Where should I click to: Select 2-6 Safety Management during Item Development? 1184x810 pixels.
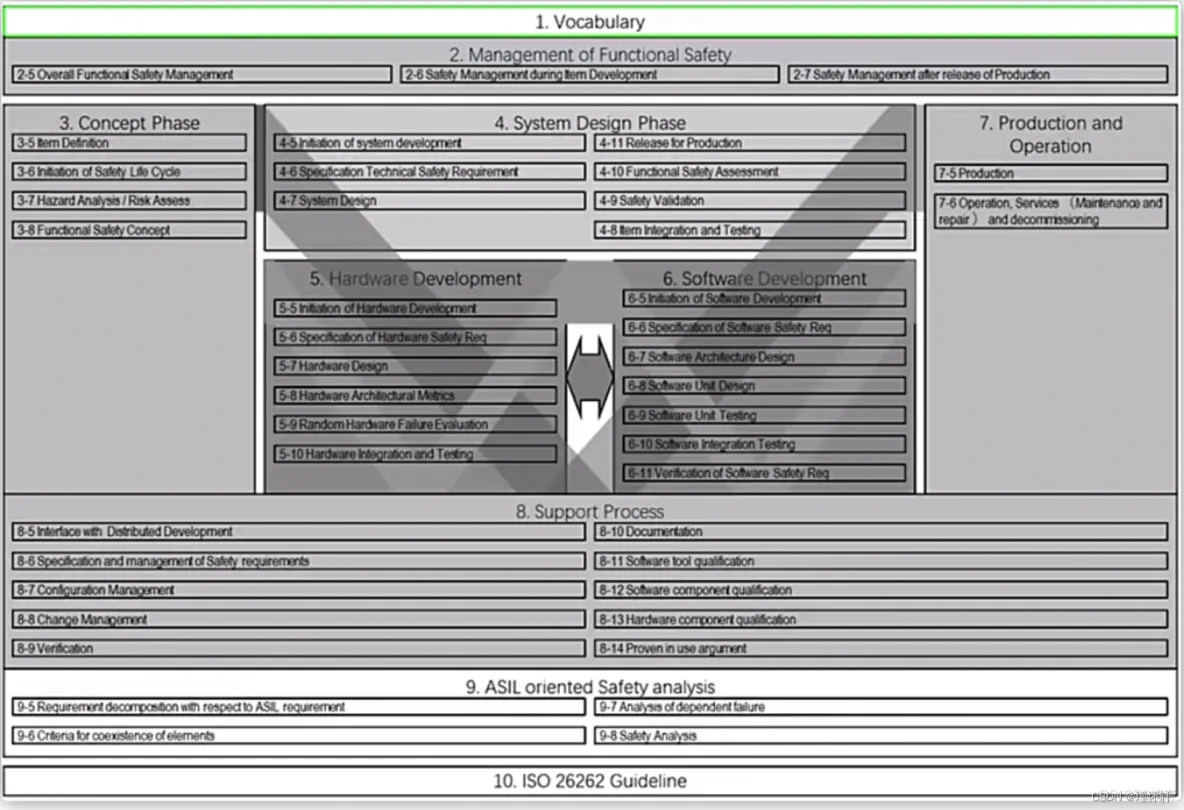coord(590,75)
